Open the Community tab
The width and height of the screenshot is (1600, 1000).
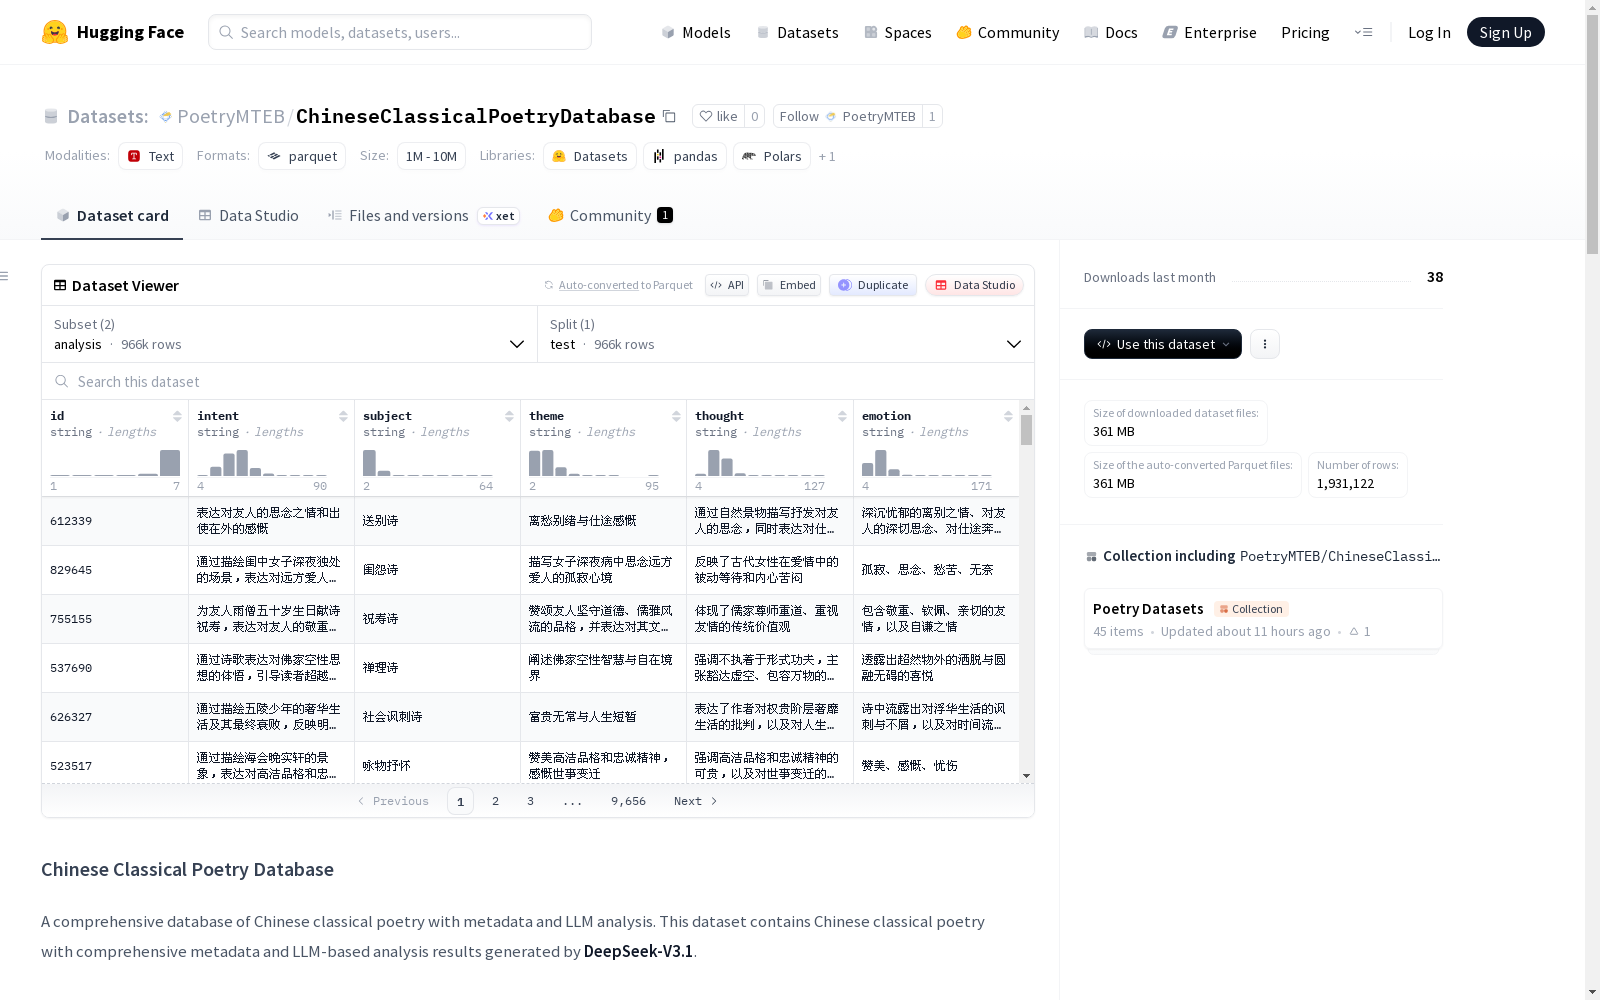[x=610, y=216]
